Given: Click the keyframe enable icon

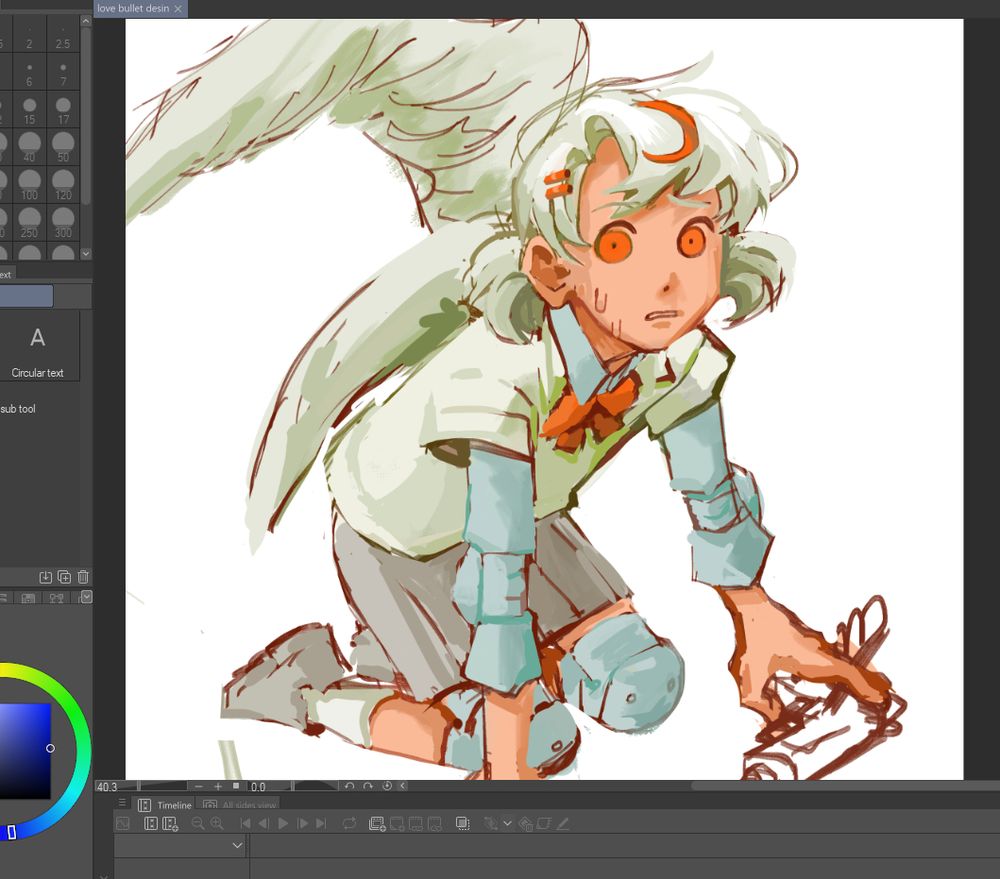Looking at the screenshot, I should pos(490,824).
